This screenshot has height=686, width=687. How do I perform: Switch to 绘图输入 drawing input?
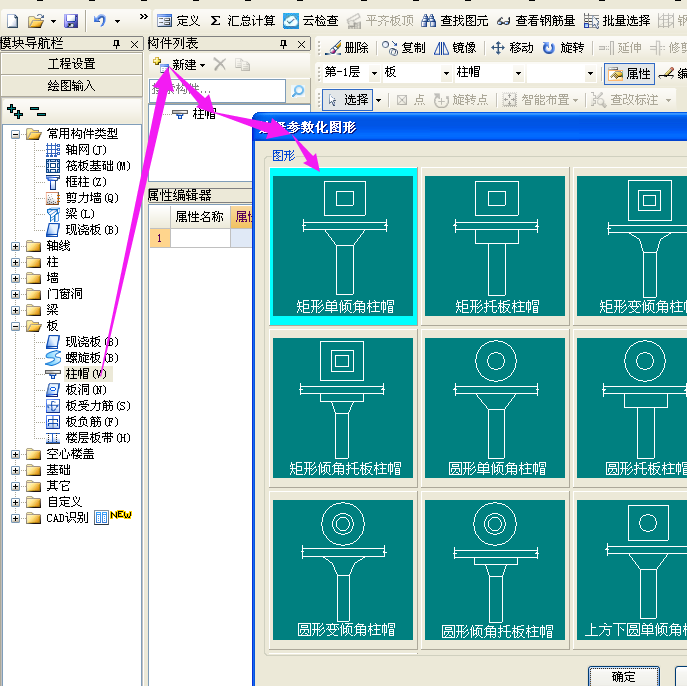pyautogui.click(x=72, y=85)
